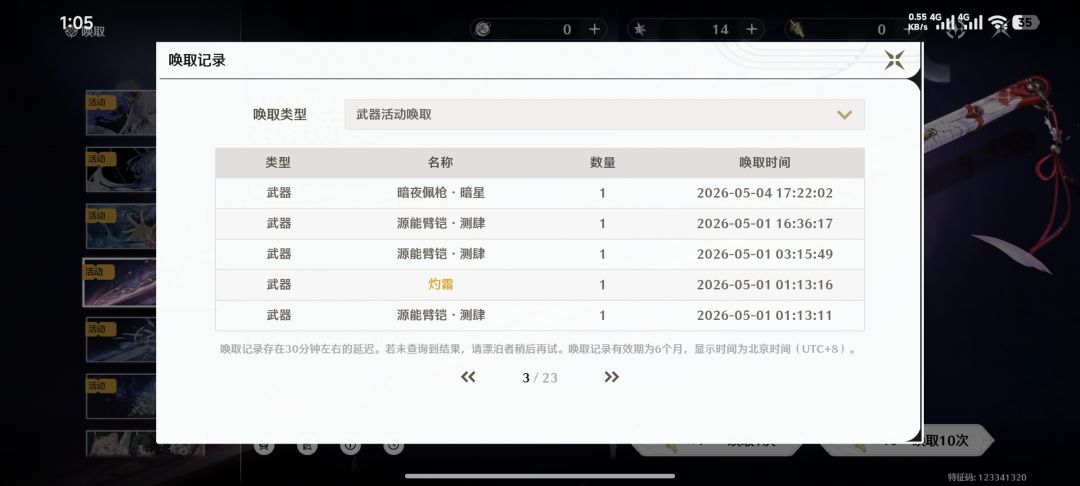The image size is (1080, 486).
Task: Click the star-shaped currency icon beside 14
Action: [x=639, y=29]
